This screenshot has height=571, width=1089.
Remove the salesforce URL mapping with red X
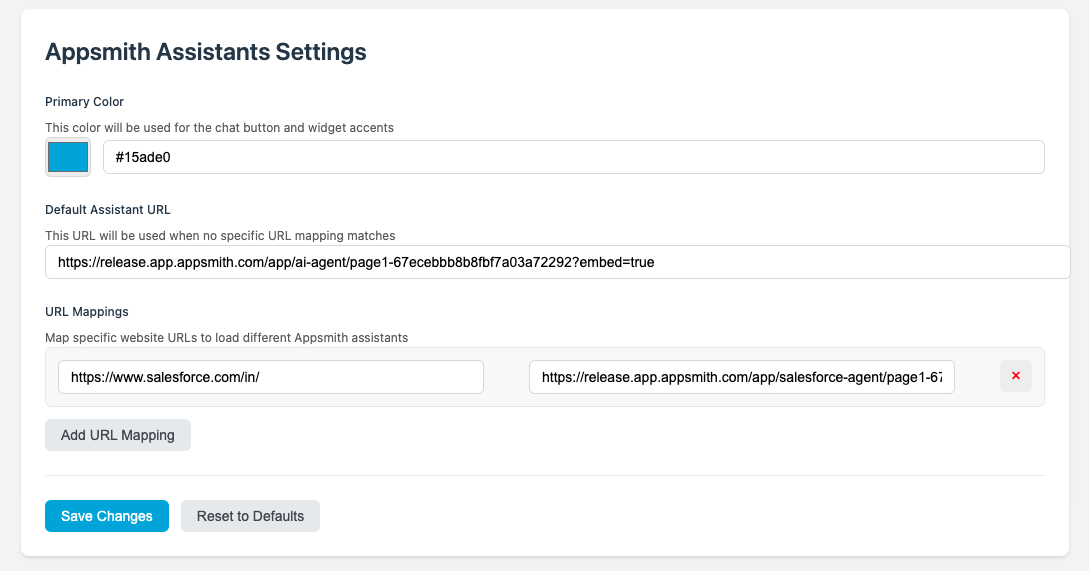(1015, 376)
